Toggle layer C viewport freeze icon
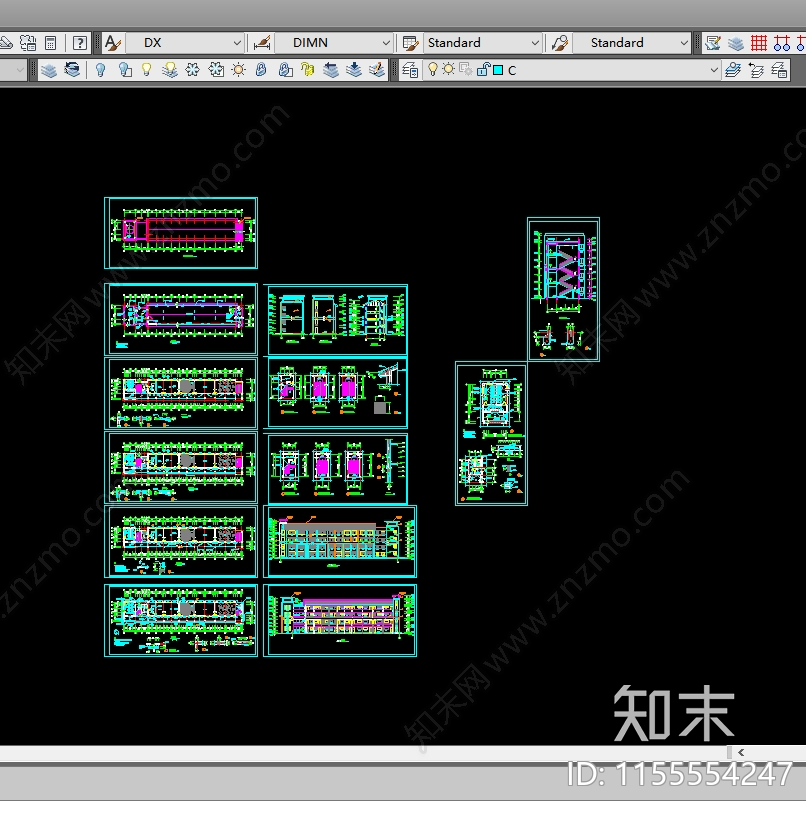This screenshot has height=813, width=806. 466,69
